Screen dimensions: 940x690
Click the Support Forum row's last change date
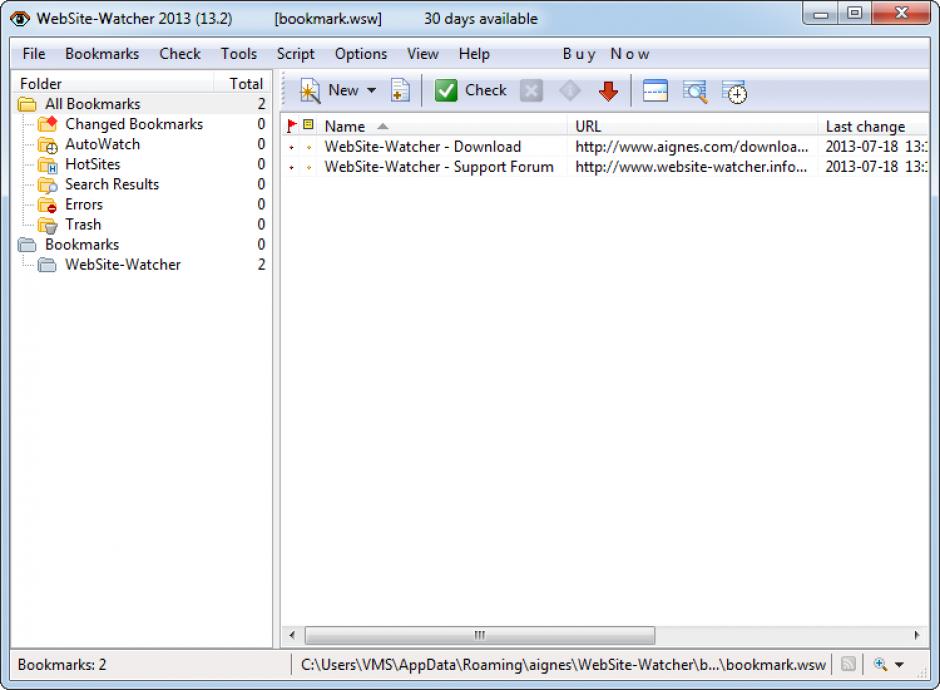click(876, 167)
